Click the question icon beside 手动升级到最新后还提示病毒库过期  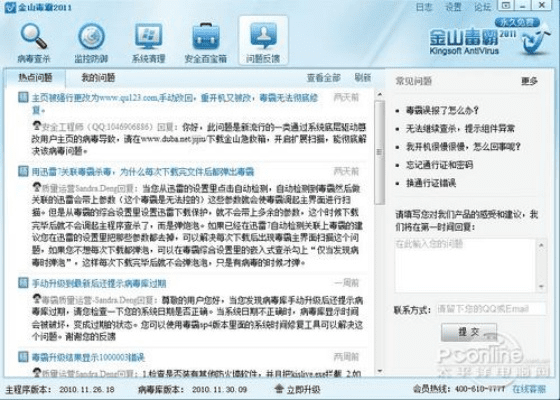pos(23,283)
